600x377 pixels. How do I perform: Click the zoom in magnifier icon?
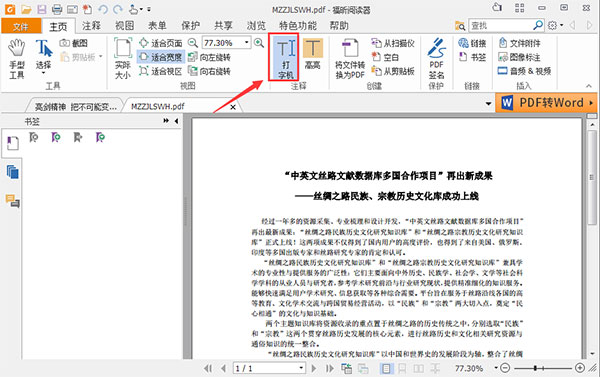click(x=259, y=42)
